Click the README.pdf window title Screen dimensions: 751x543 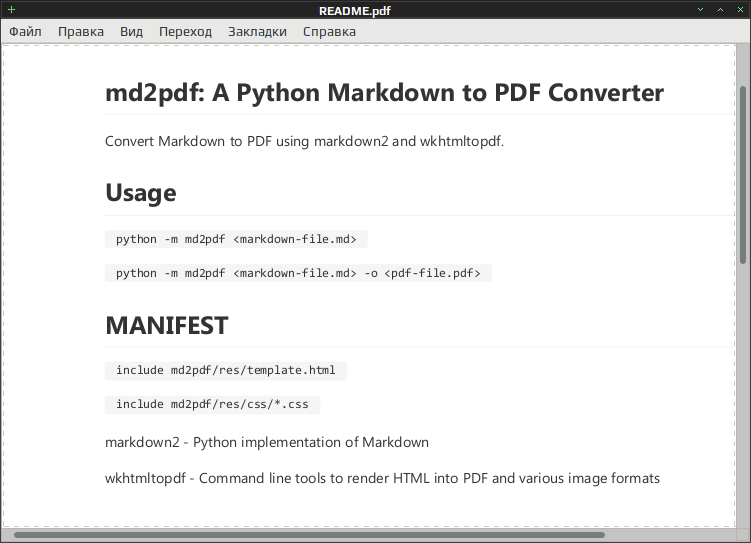pos(355,11)
